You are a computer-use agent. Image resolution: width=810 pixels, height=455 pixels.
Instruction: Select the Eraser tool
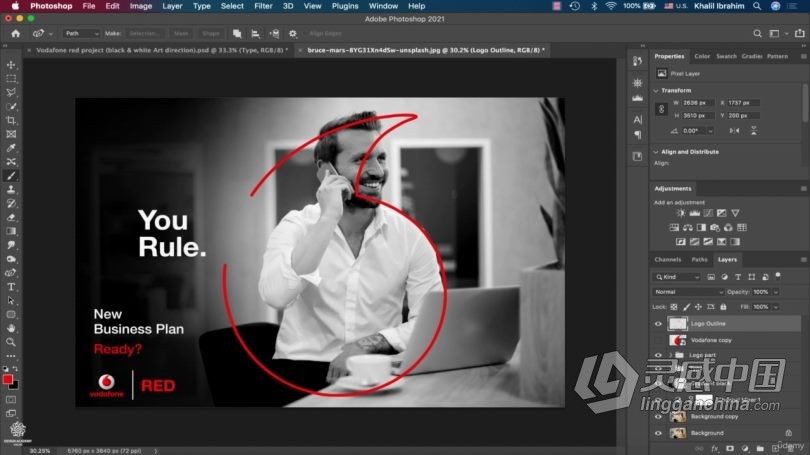11,217
